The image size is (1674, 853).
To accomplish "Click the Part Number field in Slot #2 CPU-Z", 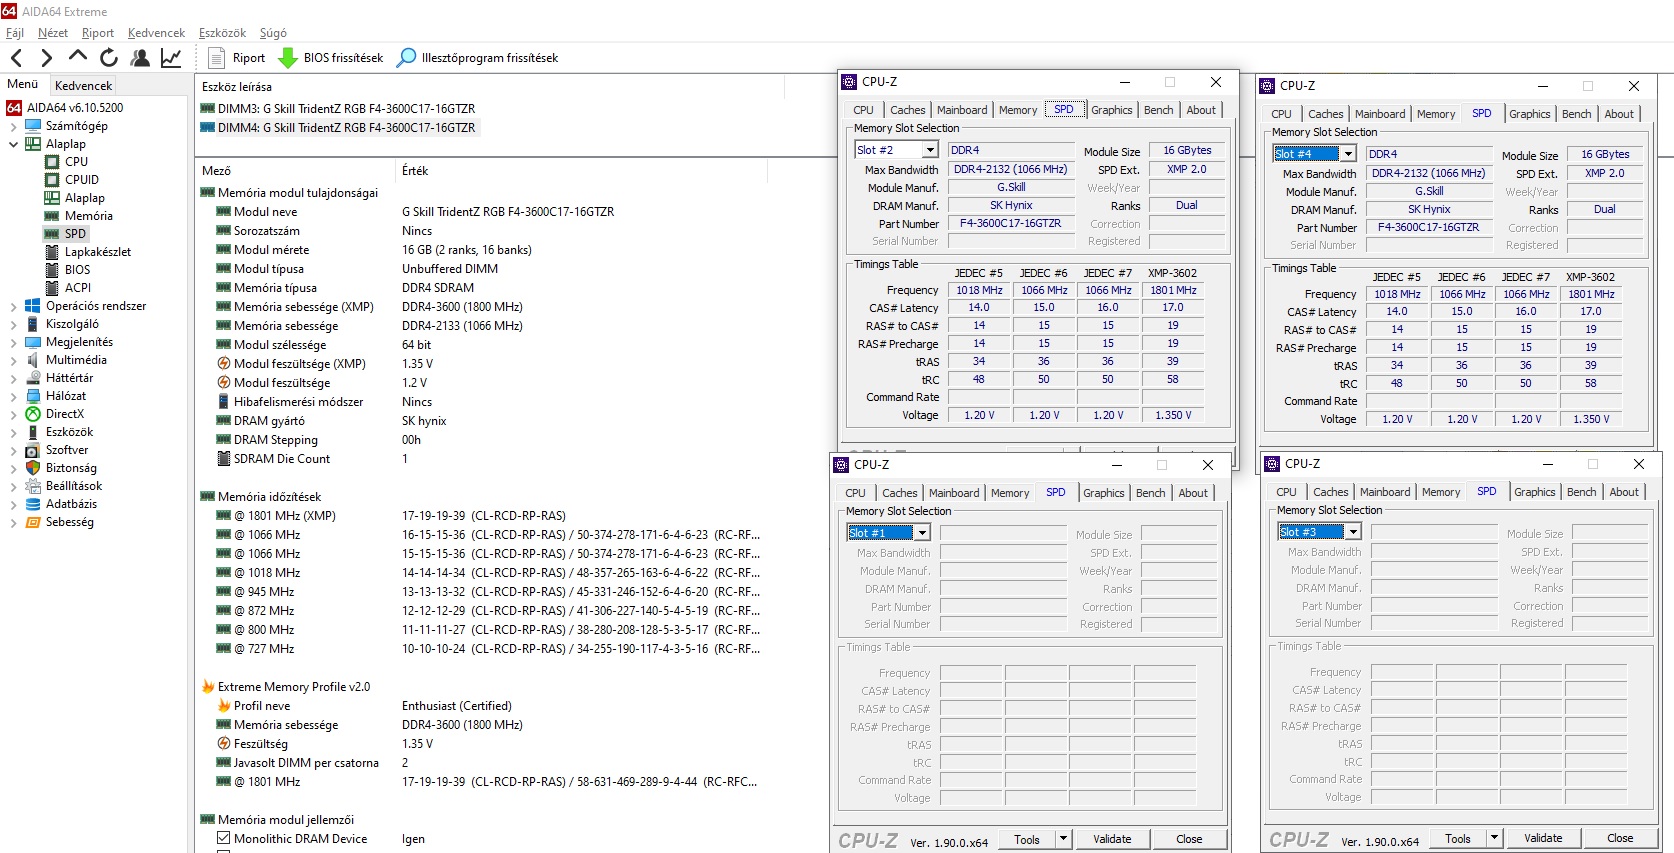I will click(x=1010, y=223).
